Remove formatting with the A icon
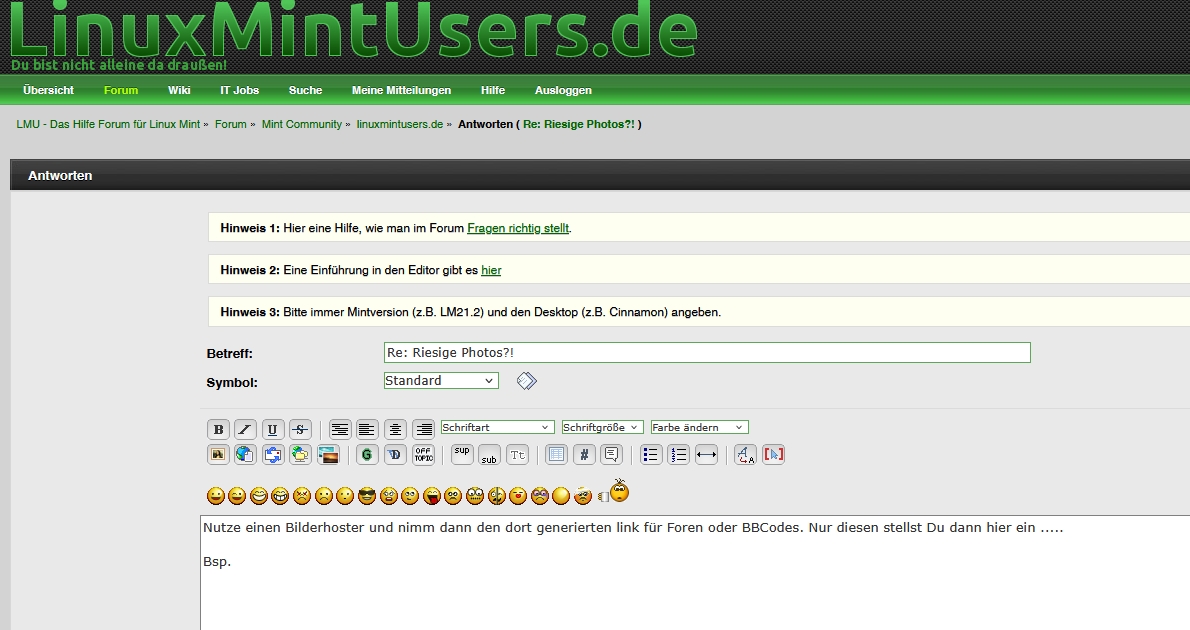 click(745, 454)
